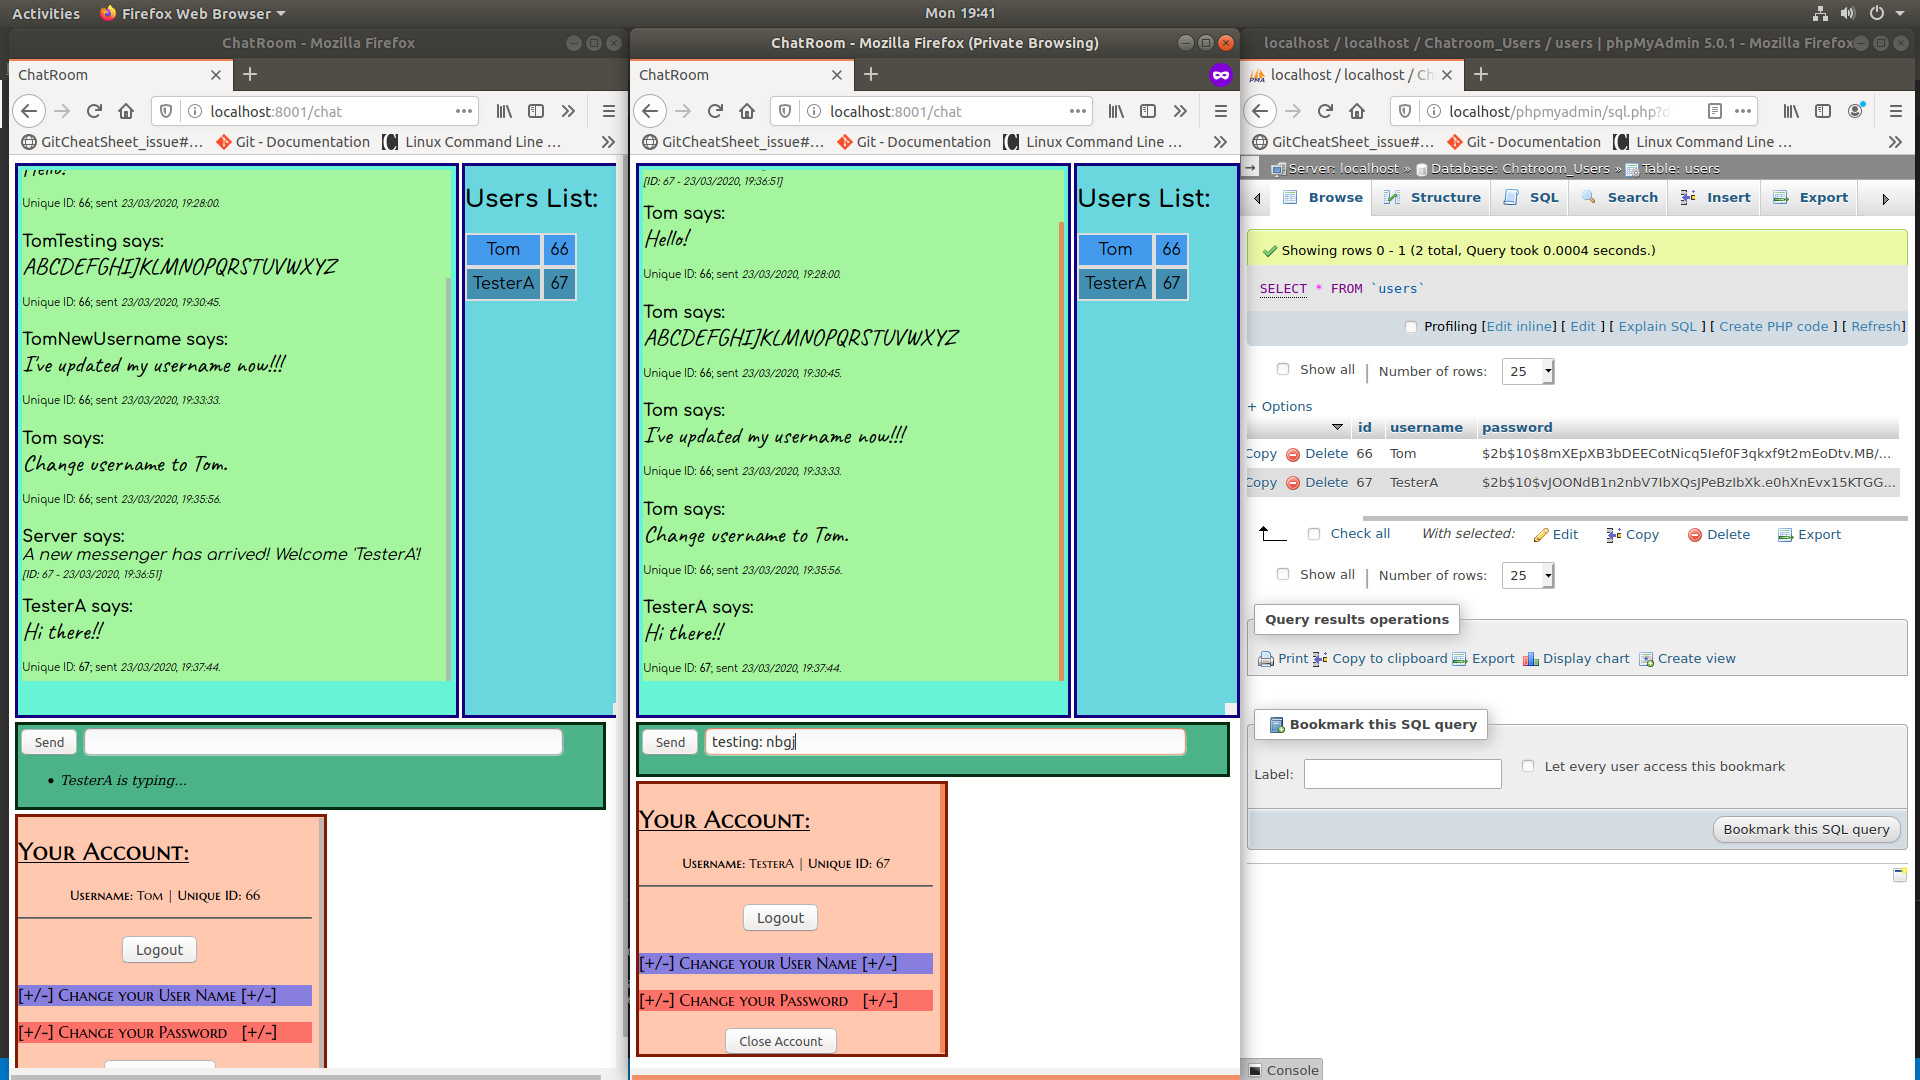The height and width of the screenshot is (1080, 1920).
Task: Enable the upper Show all checkbox
Action: pyautogui.click(x=1283, y=369)
